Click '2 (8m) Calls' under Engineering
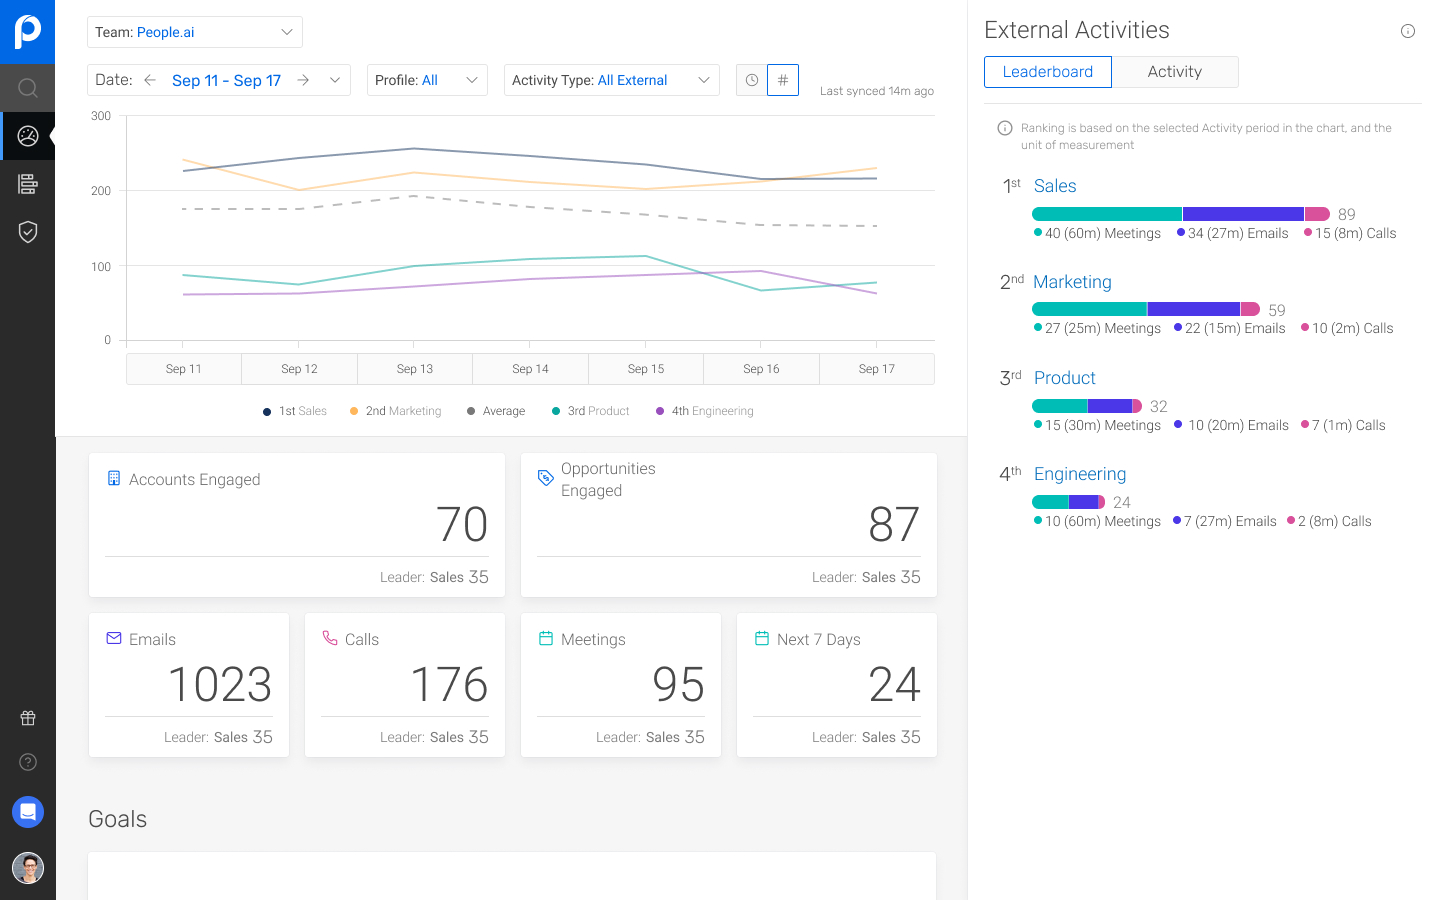The image size is (1440, 900). point(1329,521)
